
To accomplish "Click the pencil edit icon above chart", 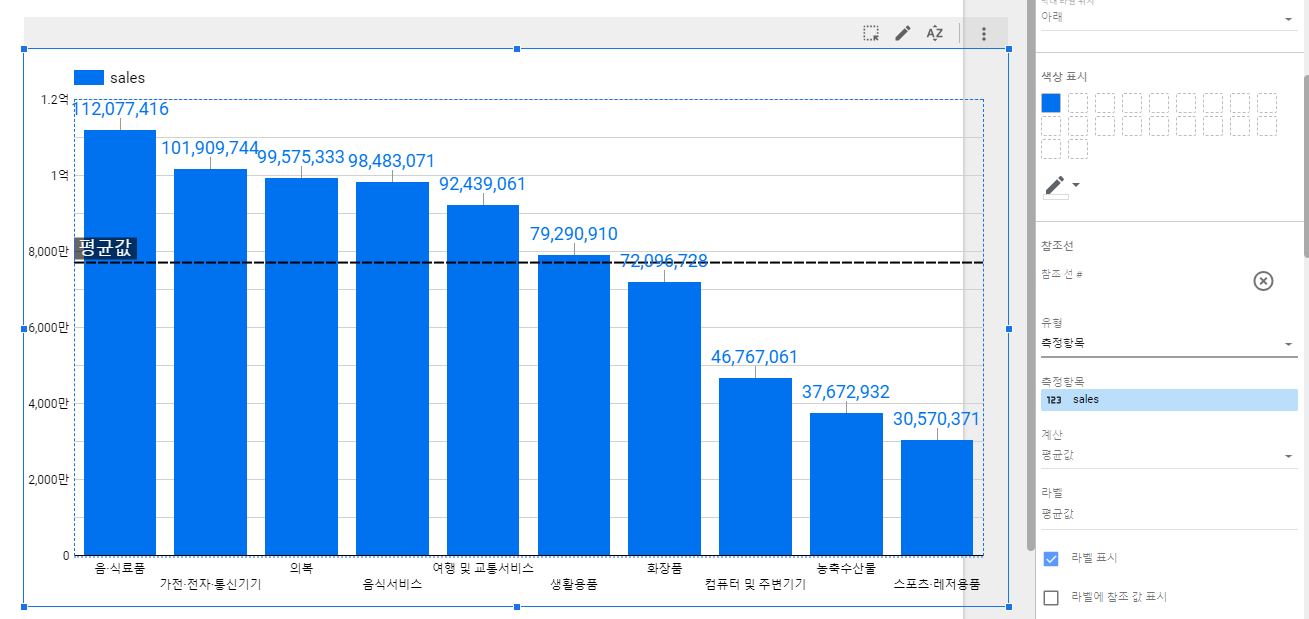I will [x=903, y=33].
